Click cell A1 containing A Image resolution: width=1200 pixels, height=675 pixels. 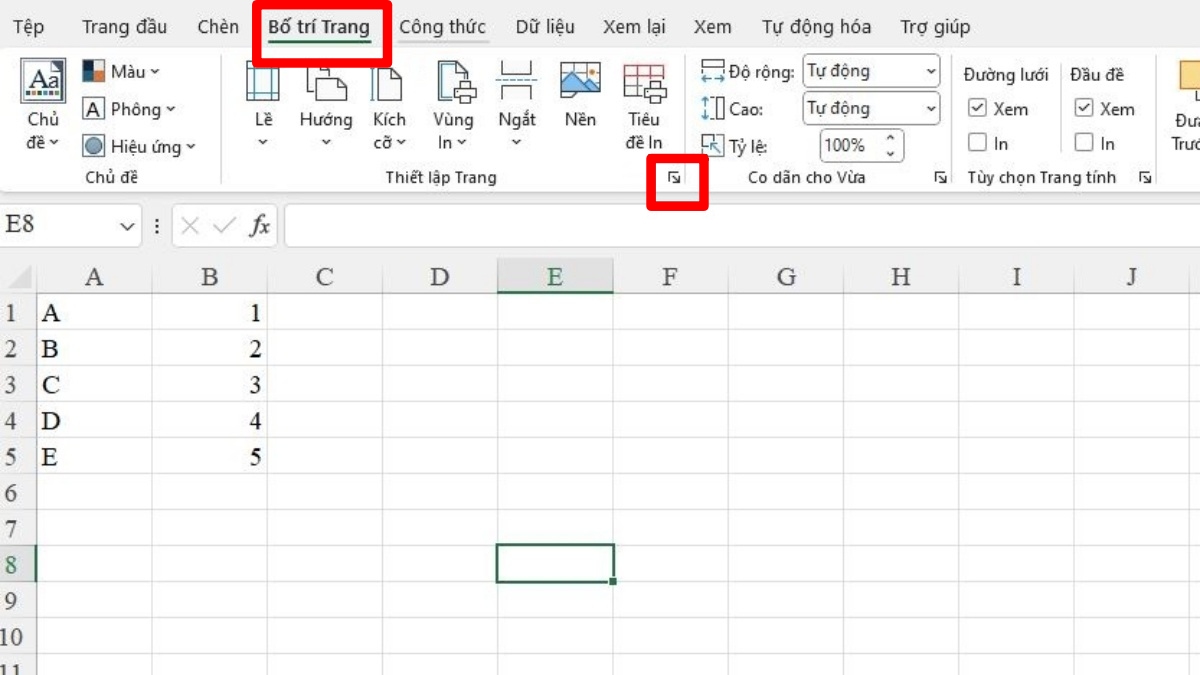click(x=94, y=312)
